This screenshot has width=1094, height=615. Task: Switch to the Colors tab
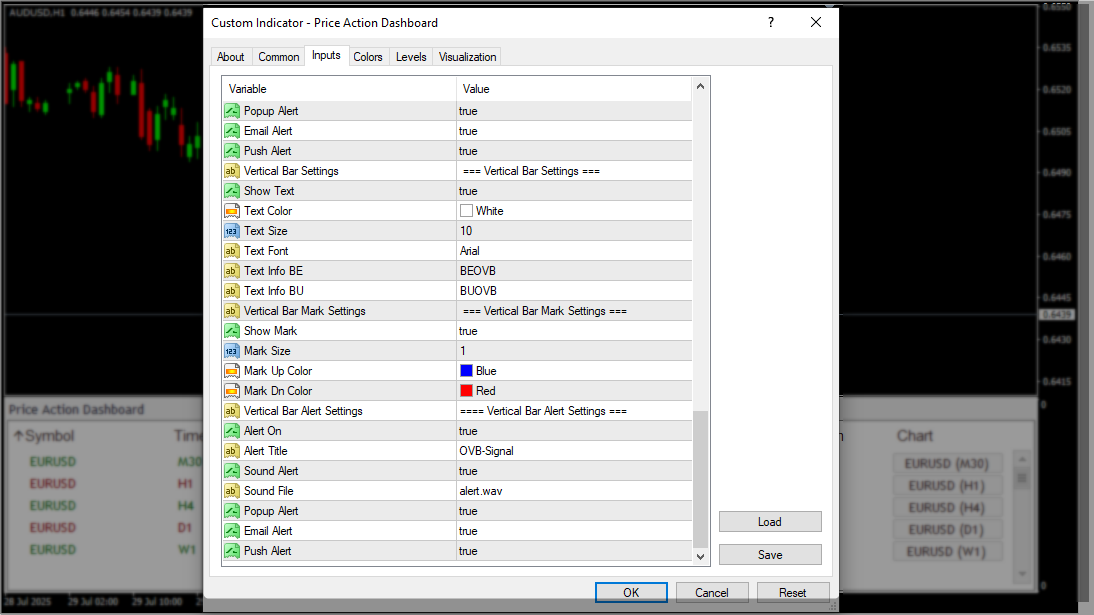368,56
